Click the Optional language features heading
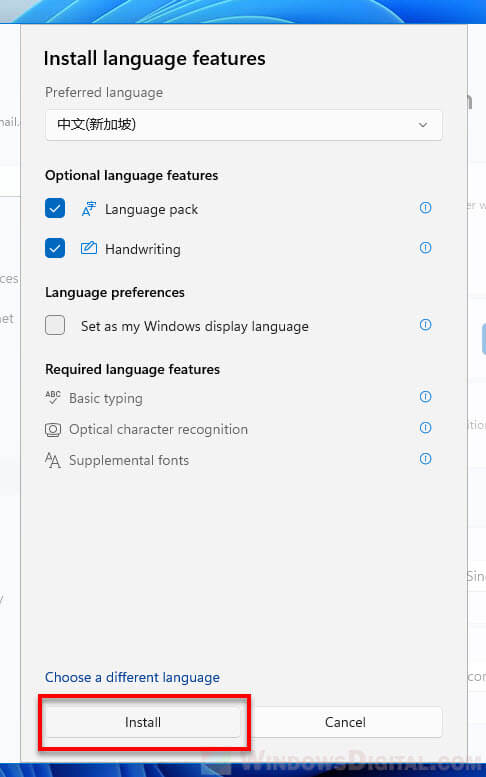This screenshot has width=486, height=777. pos(132,175)
